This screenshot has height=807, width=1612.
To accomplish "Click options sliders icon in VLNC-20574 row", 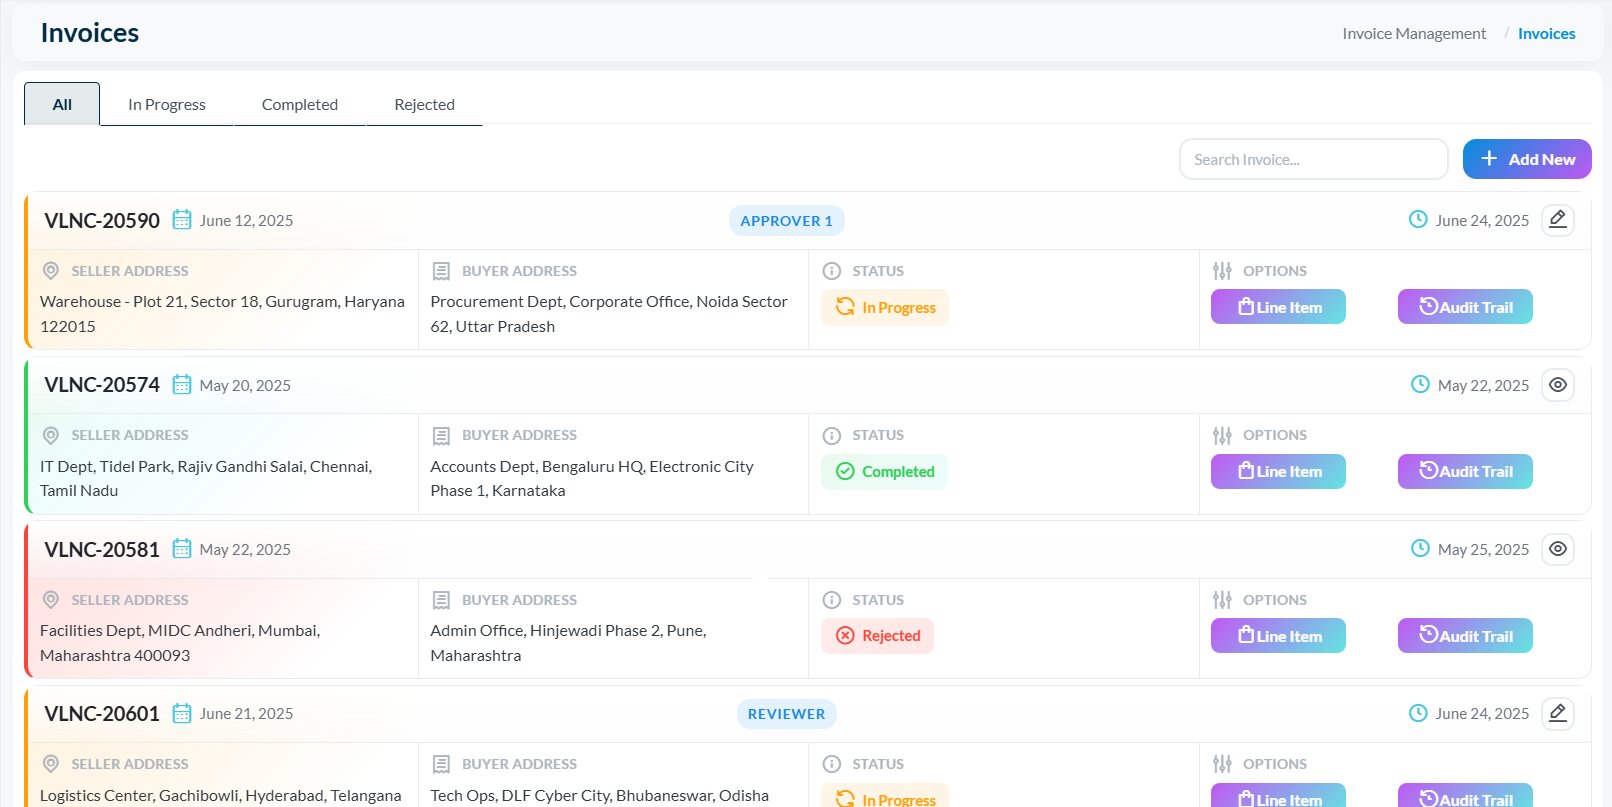I will (x=1222, y=436).
